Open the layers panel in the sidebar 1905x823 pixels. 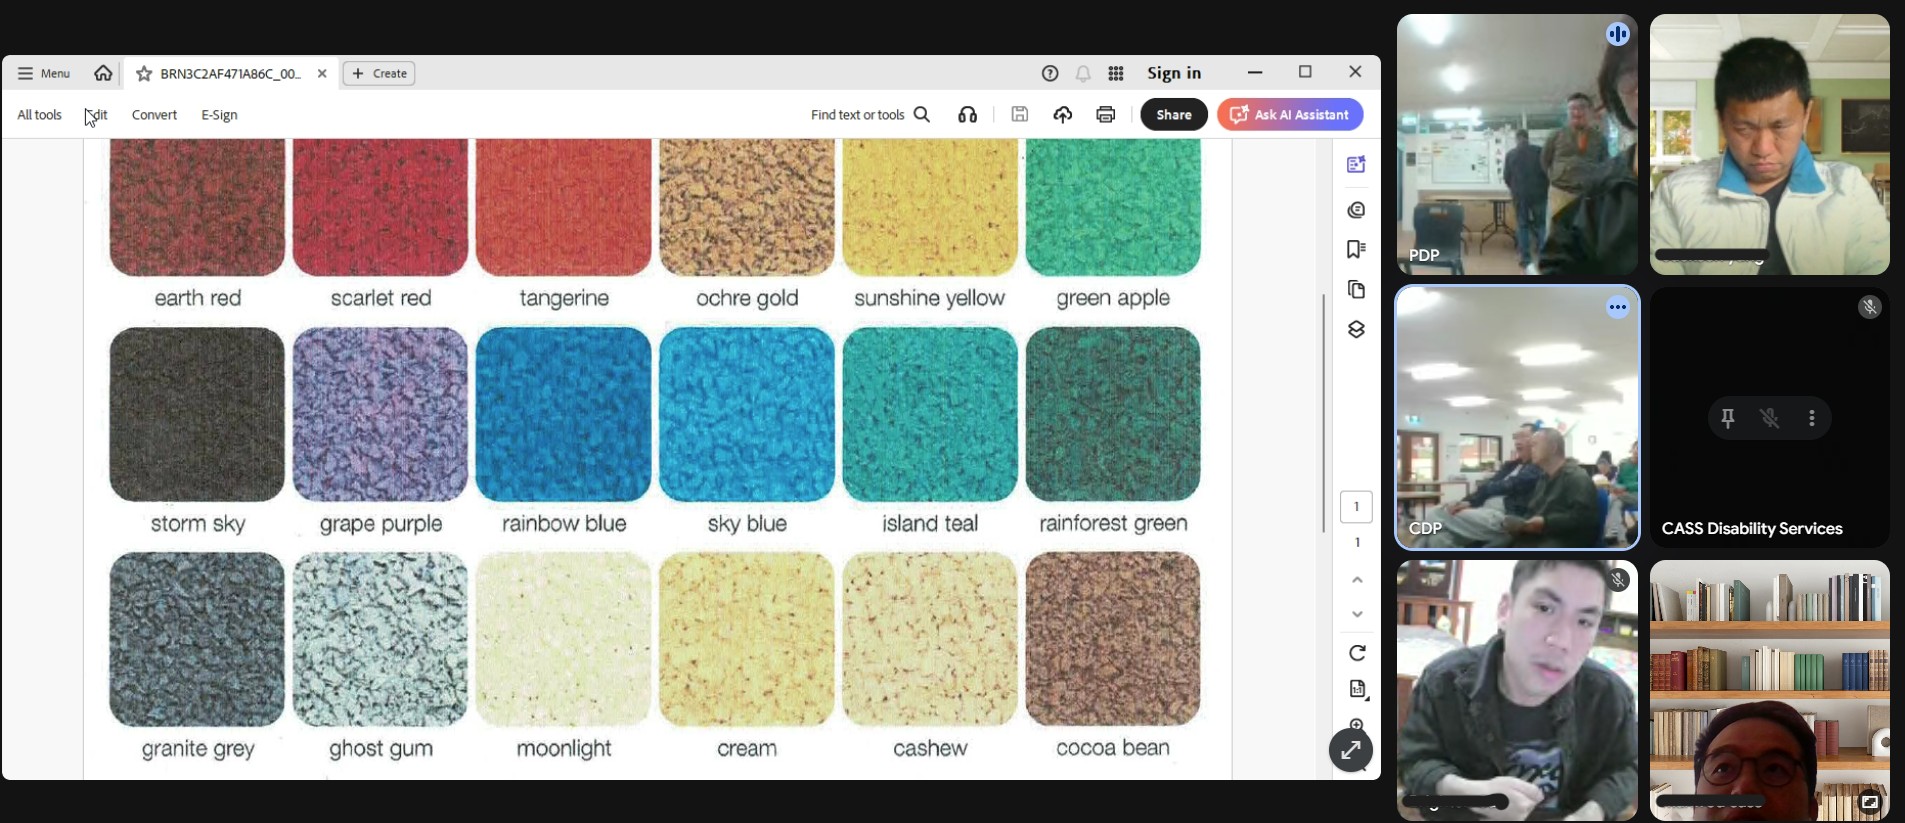tap(1356, 329)
